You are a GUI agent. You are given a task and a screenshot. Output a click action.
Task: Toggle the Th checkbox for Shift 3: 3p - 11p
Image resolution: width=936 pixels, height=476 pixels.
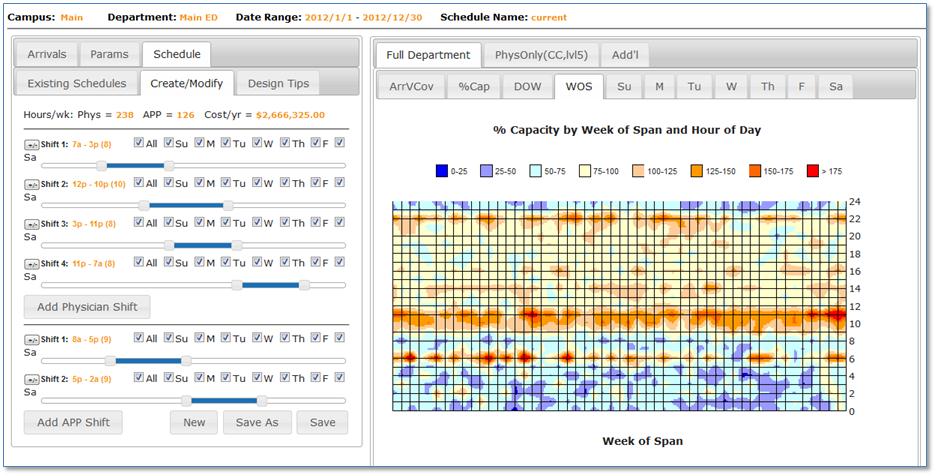click(x=285, y=222)
